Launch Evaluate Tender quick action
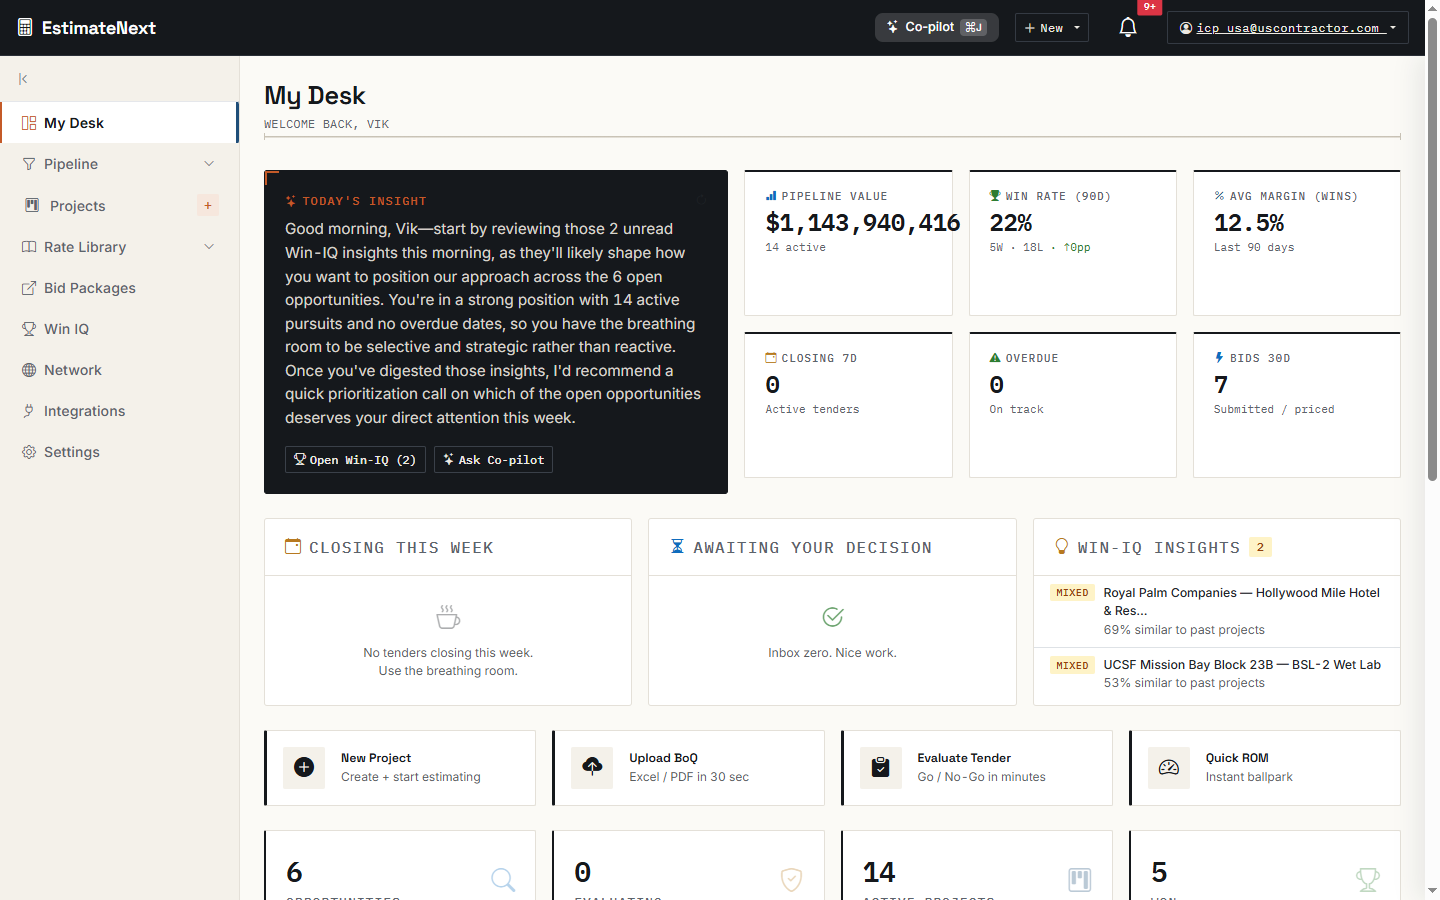This screenshot has height=900, width=1440. [977, 768]
